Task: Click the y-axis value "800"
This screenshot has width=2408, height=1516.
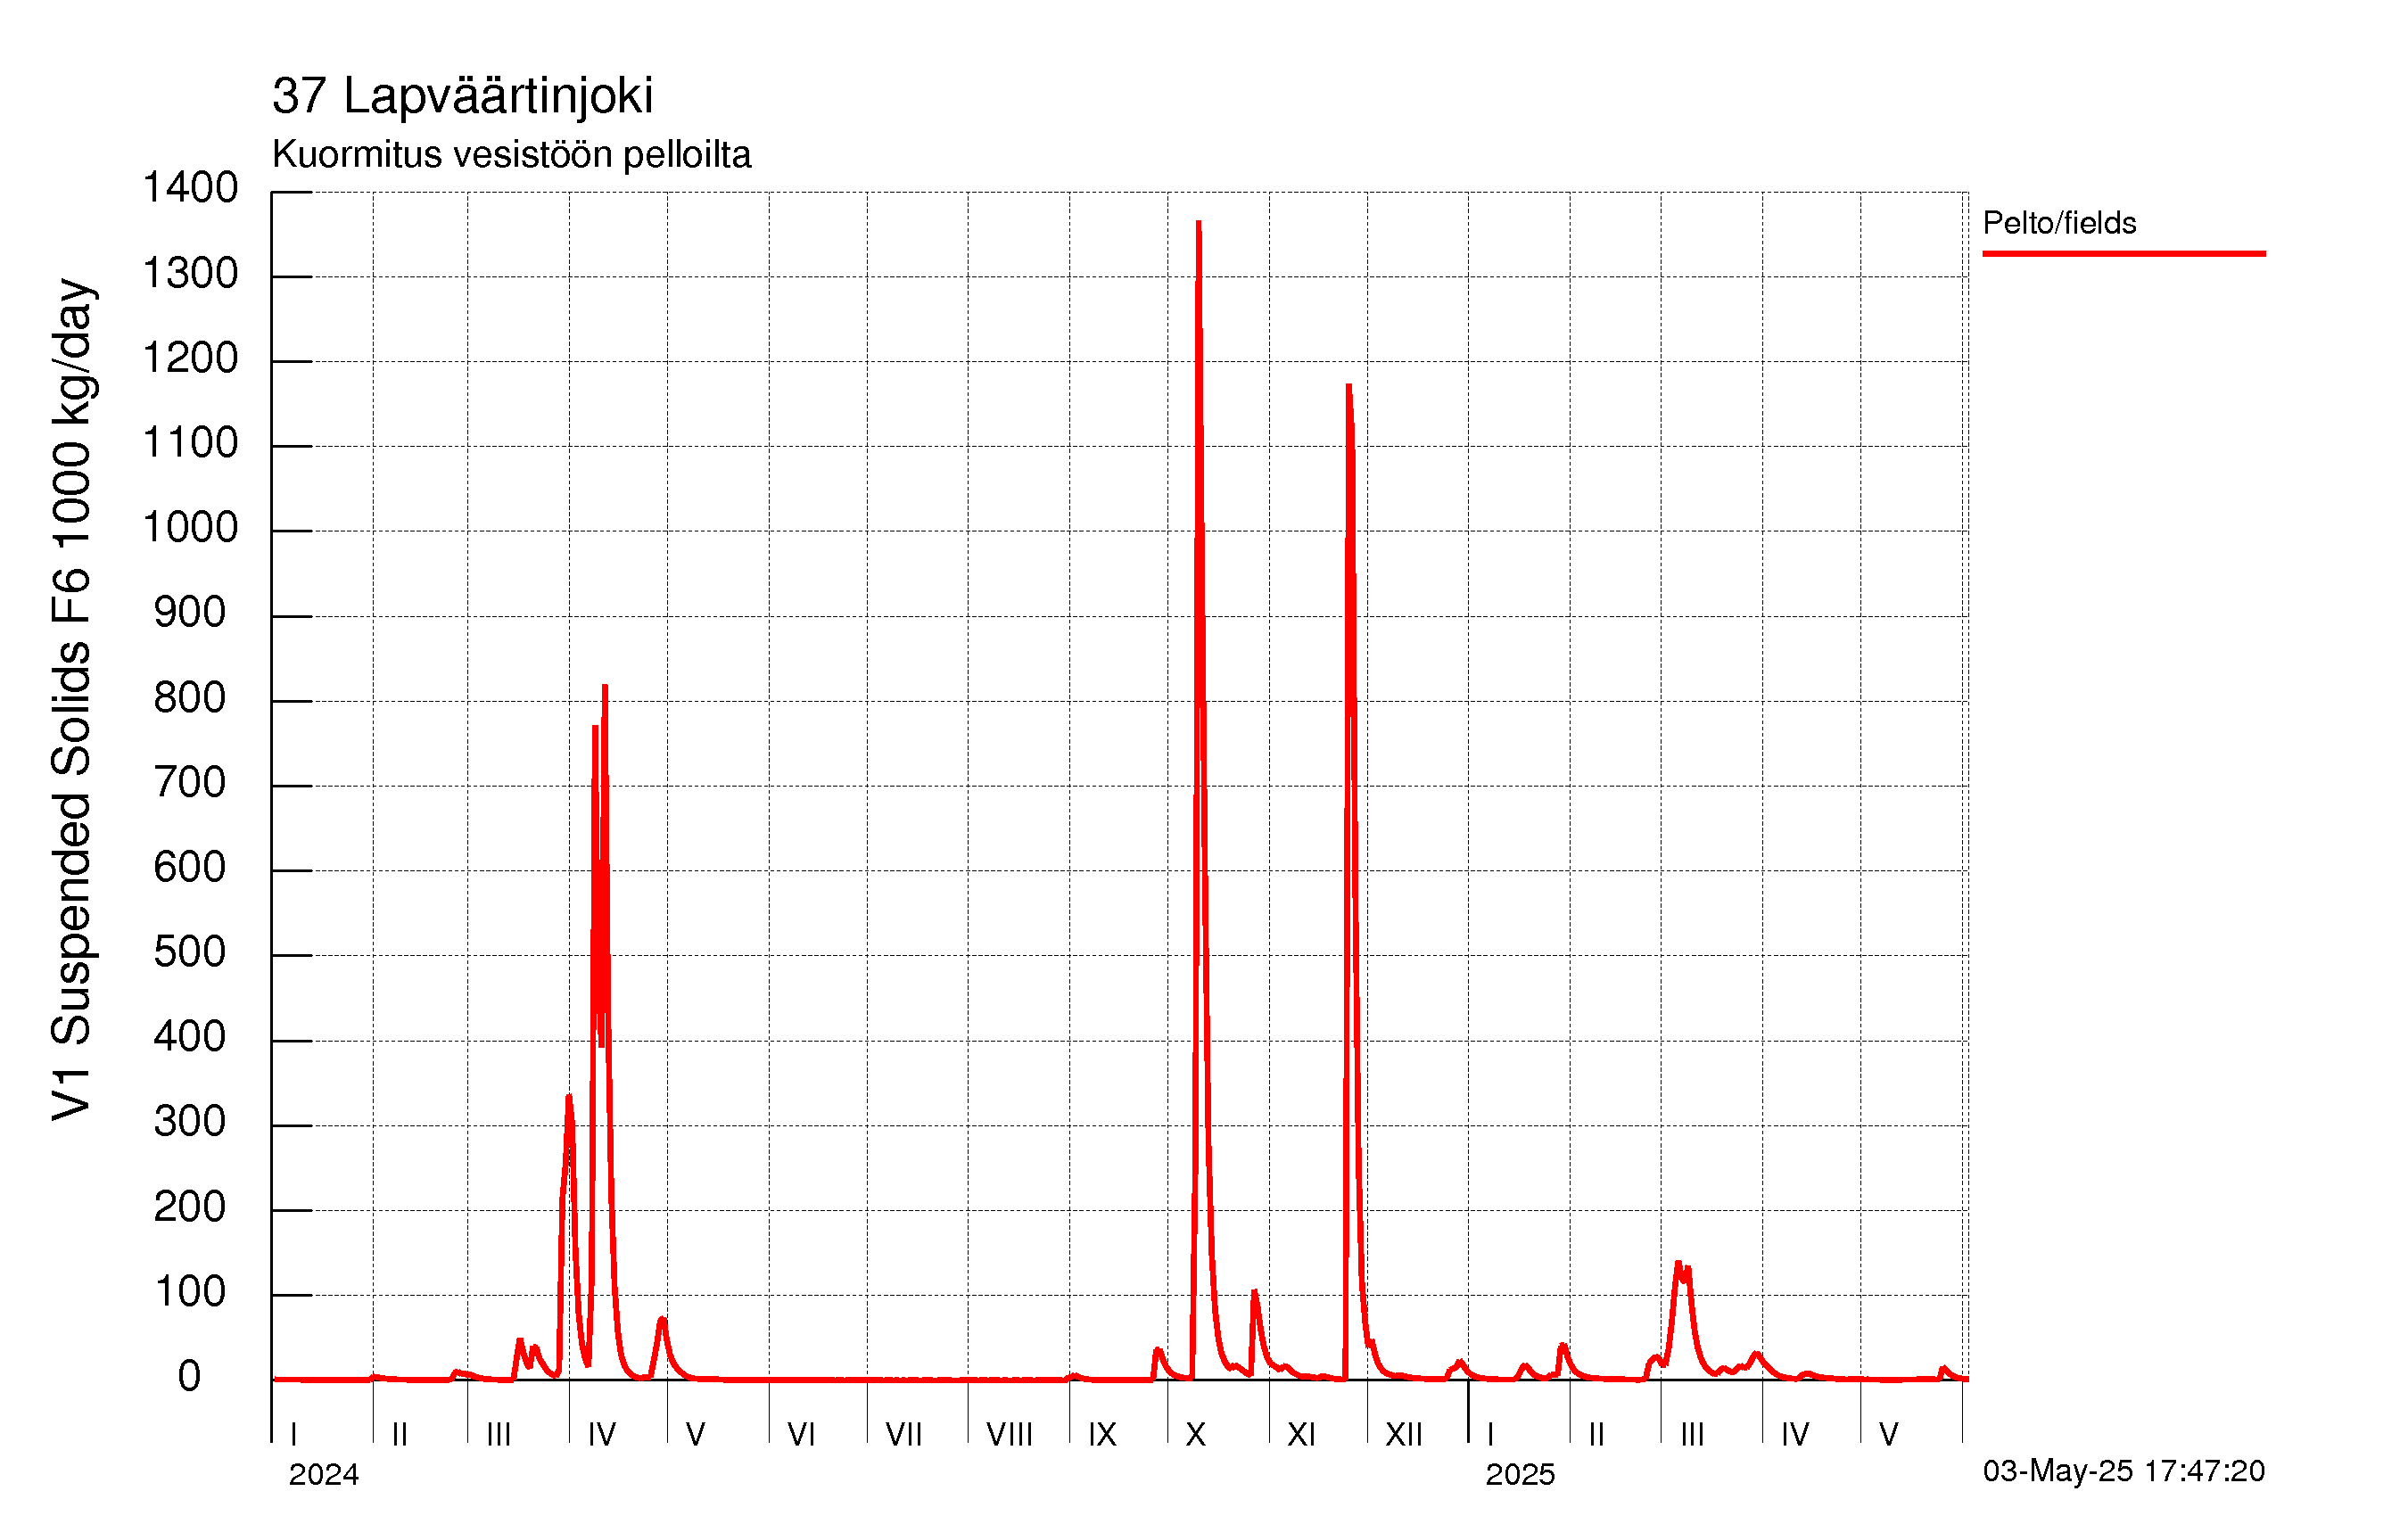Action: 190,697
